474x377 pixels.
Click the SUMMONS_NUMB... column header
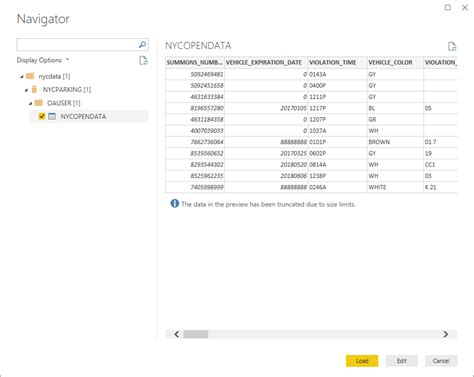[x=195, y=62]
